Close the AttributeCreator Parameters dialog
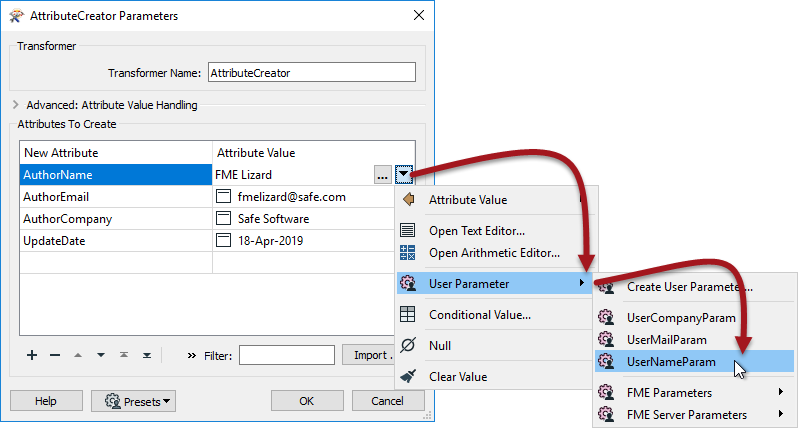Screen dimensions: 798x428 (419, 15)
